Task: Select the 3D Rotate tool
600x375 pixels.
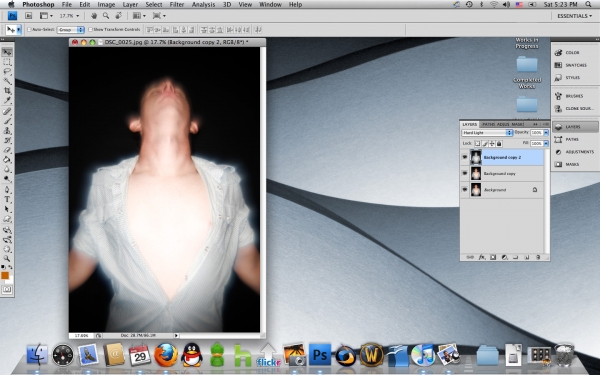Action: click(x=7, y=230)
